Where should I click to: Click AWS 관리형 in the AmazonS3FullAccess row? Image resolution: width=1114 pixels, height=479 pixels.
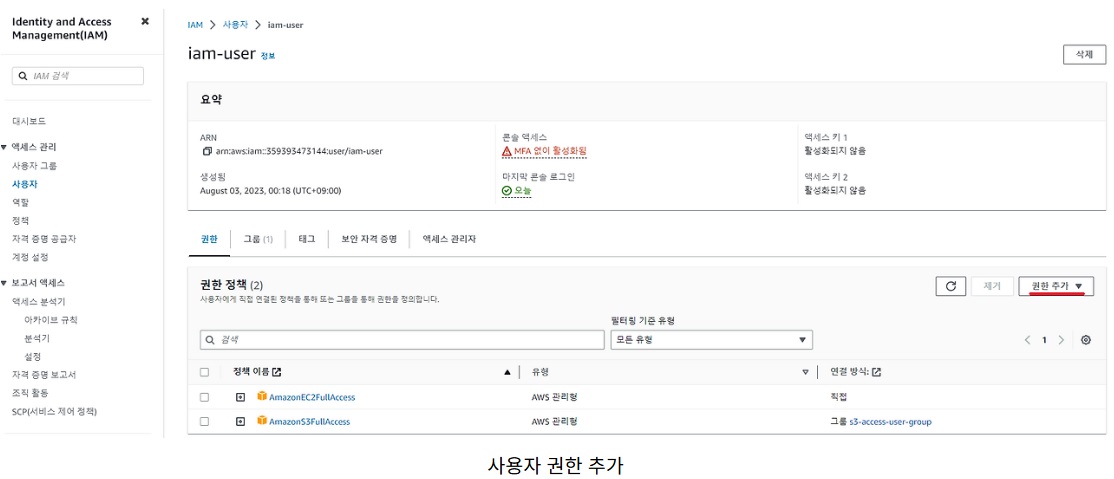pyautogui.click(x=554, y=421)
